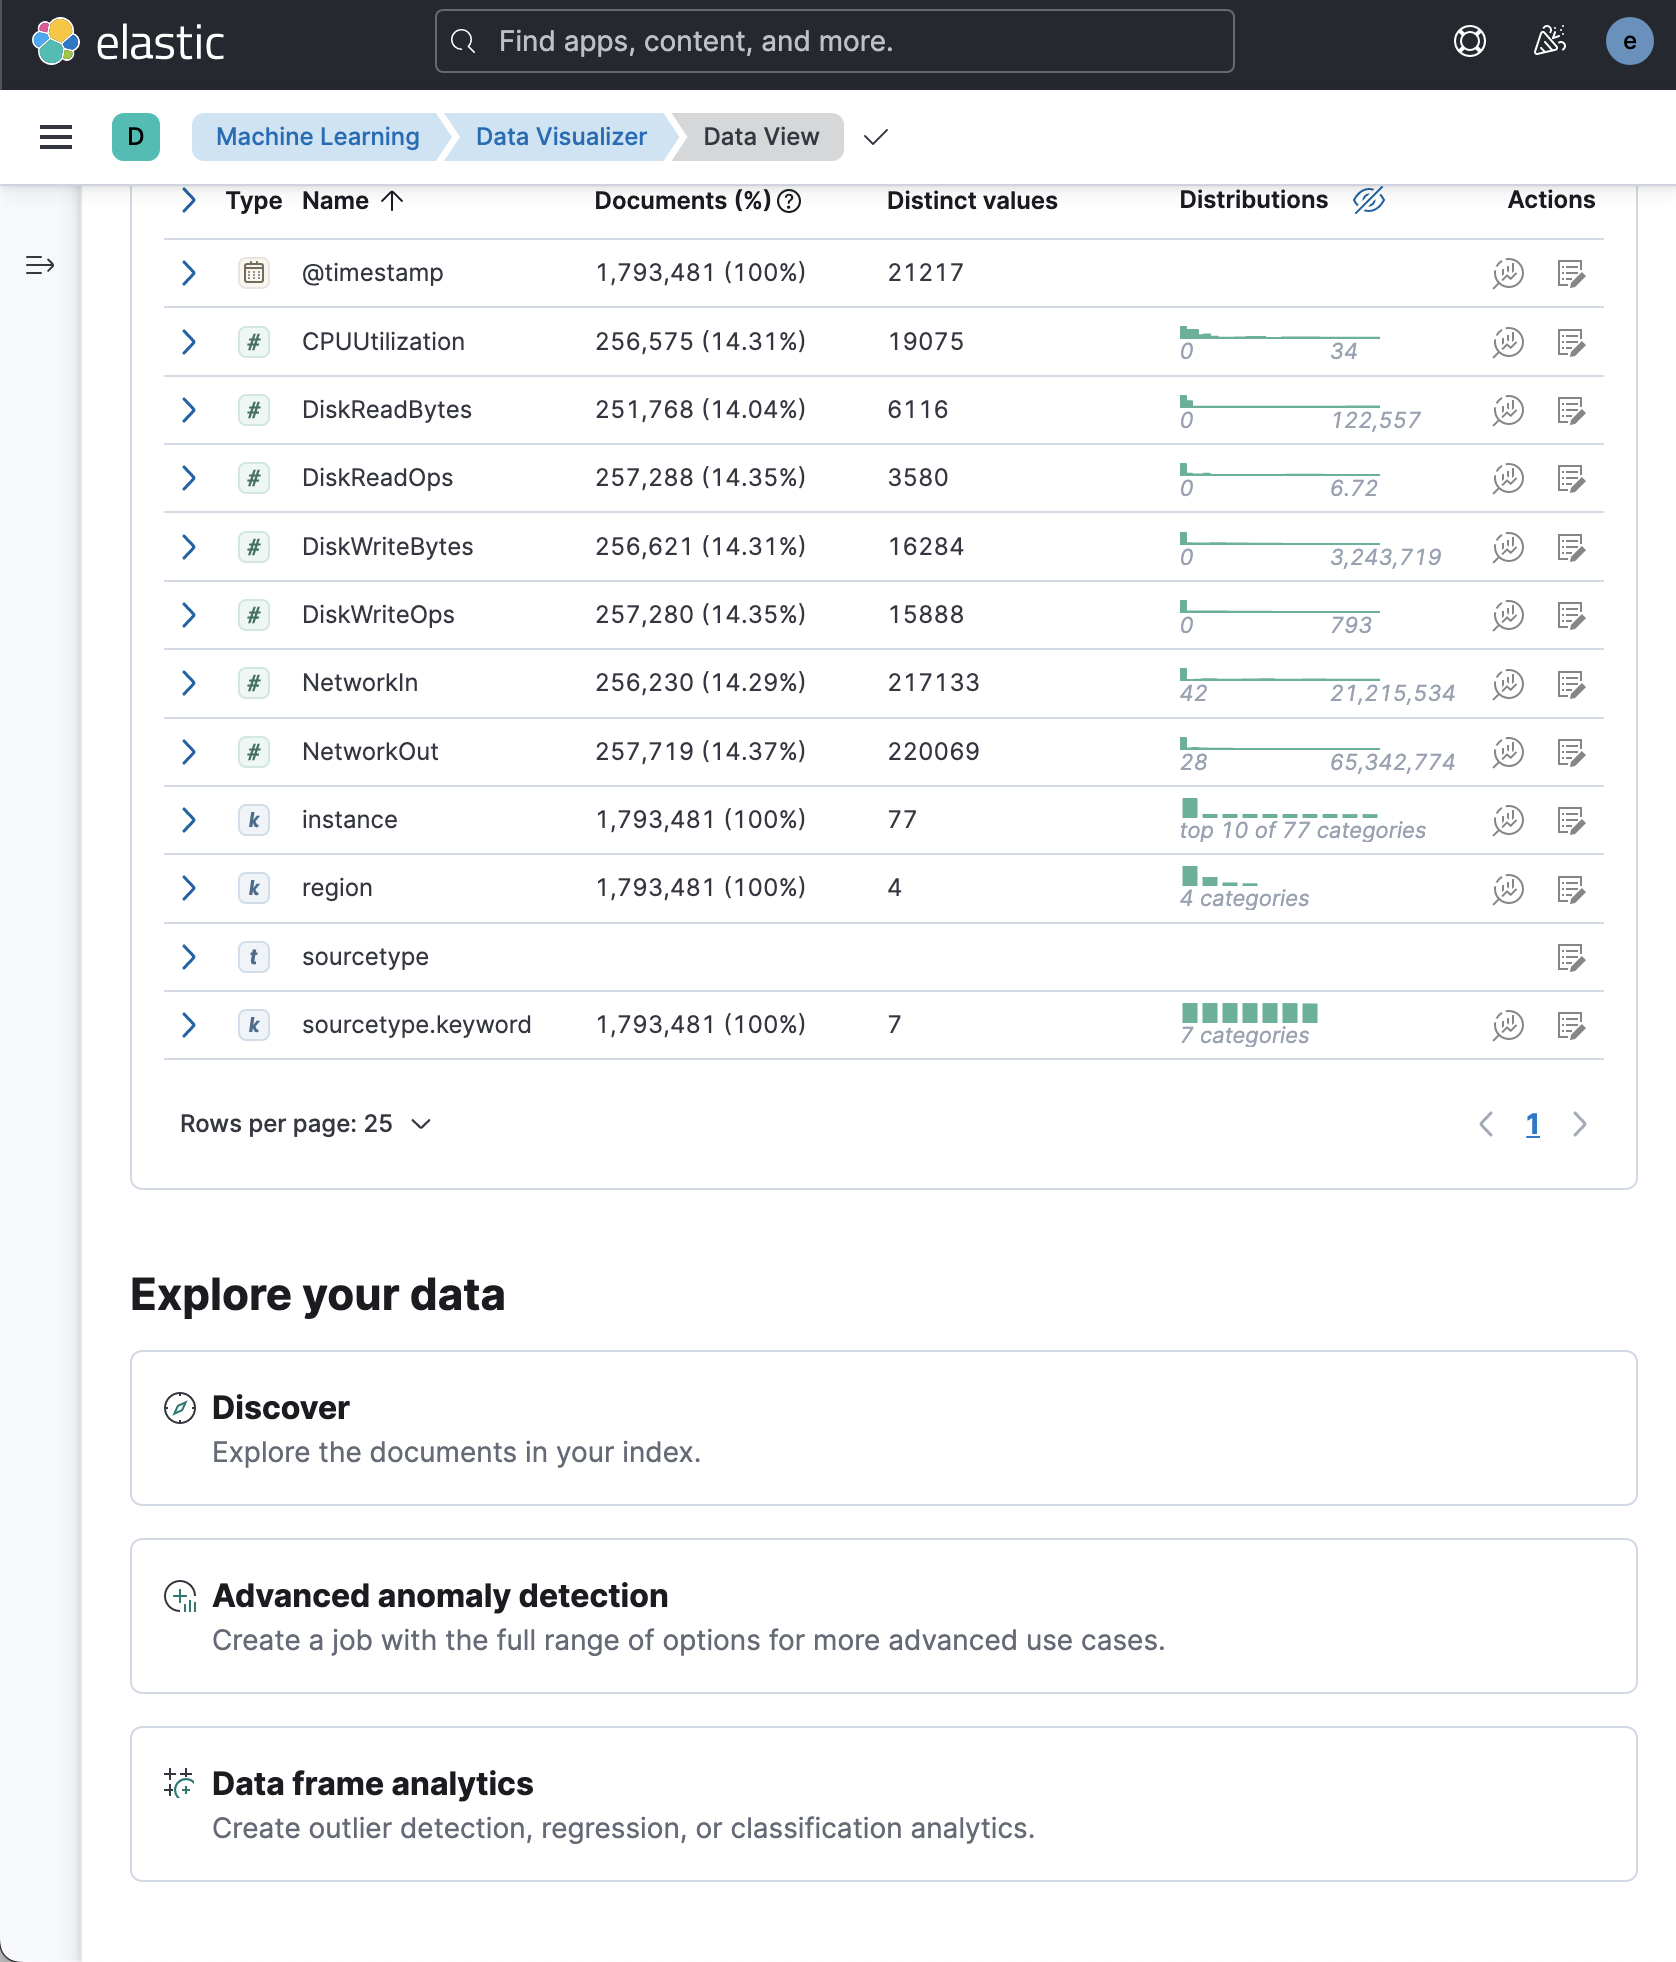The width and height of the screenshot is (1676, 1962).
Task: Open the Elastic home logo
Action: tap(128, 42)
